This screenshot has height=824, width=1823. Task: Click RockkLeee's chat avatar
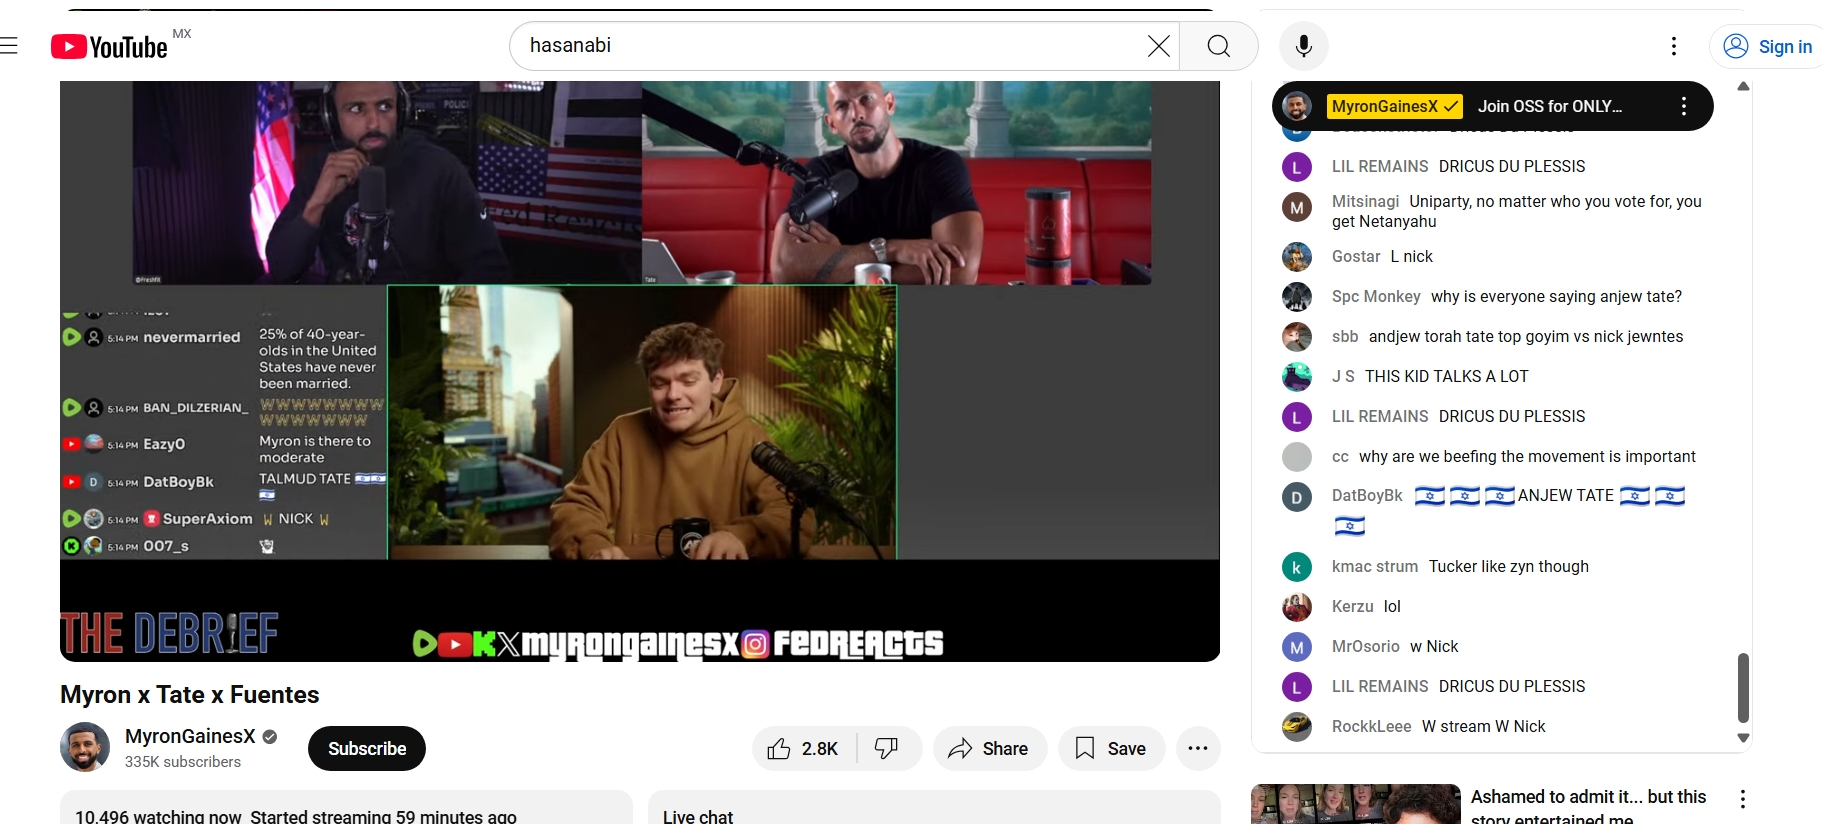(1297, 727)
